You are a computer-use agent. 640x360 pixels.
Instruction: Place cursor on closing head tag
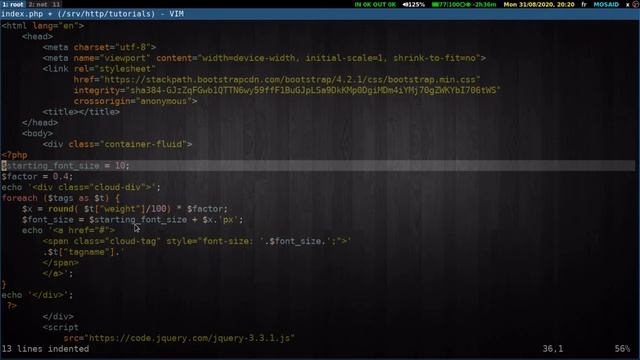click(x=40, y=122)
